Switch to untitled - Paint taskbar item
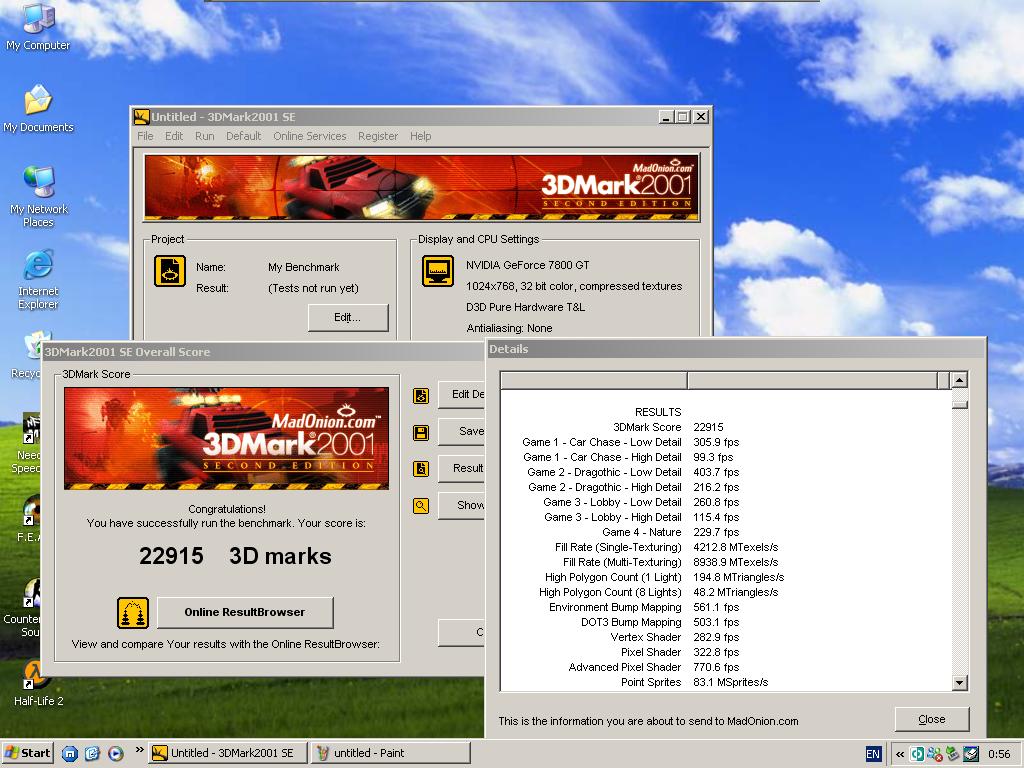 click(390, 753)
